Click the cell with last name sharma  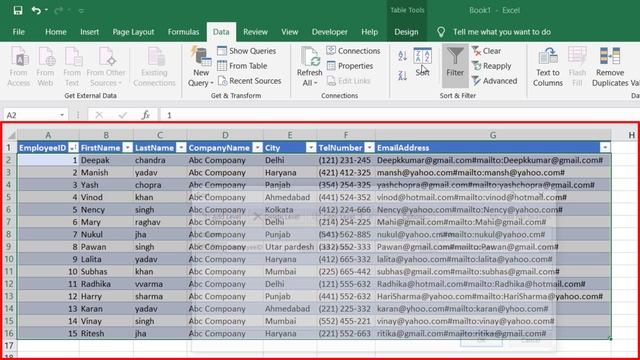pyautogui.click(x=160, y=296)
